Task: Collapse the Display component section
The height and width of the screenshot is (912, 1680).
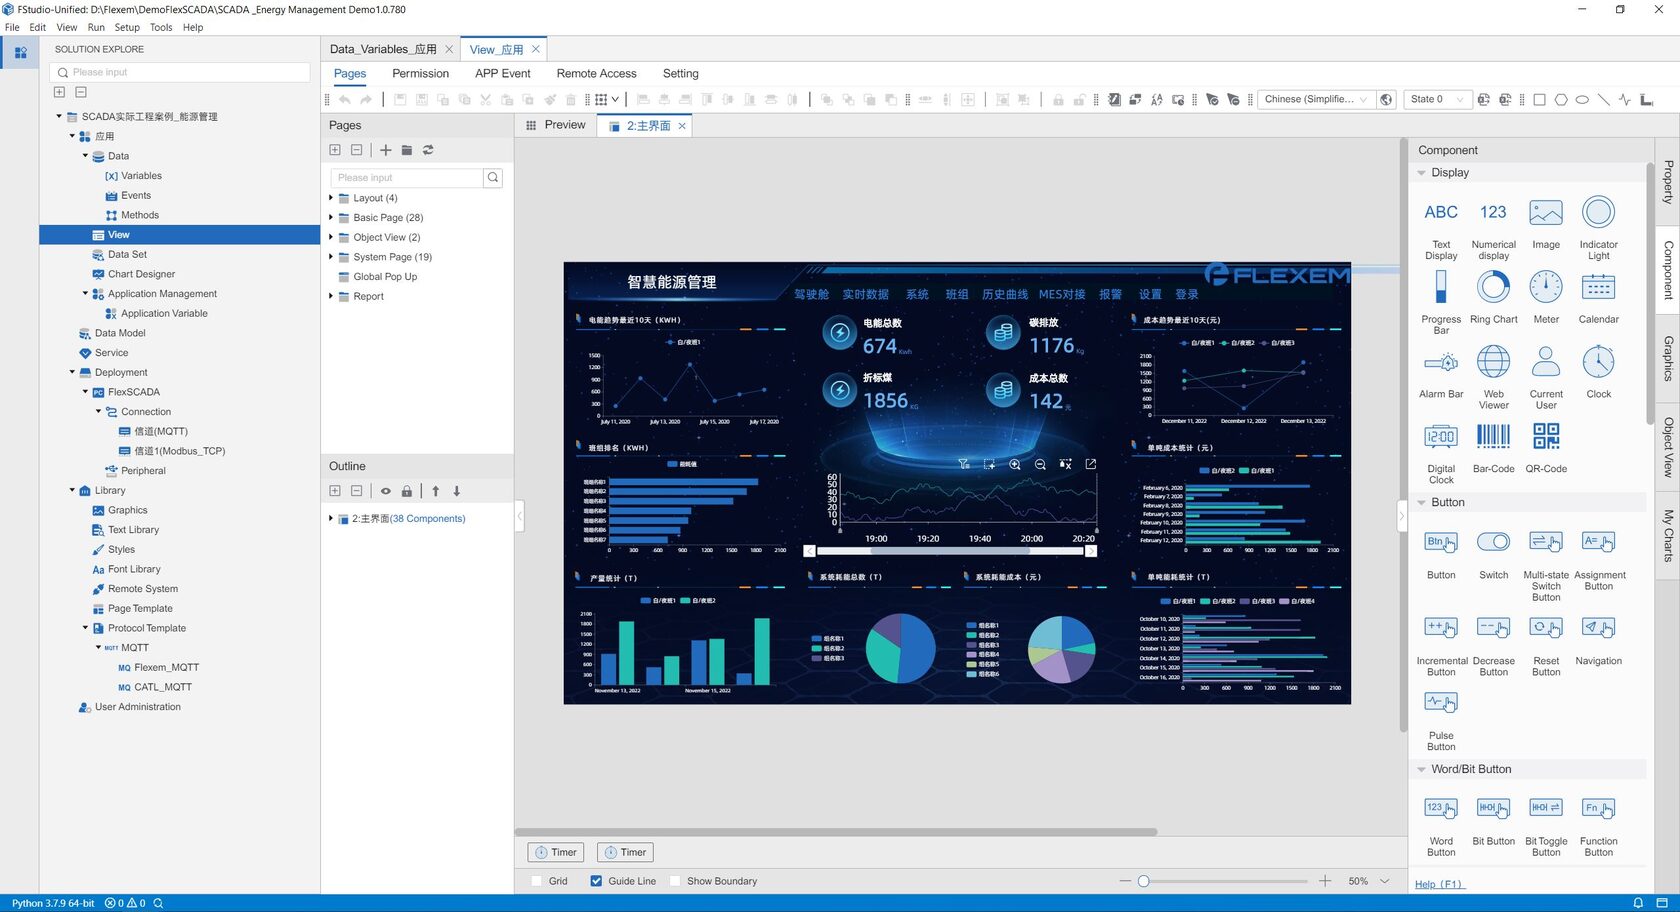Action: click(1421, 173)
